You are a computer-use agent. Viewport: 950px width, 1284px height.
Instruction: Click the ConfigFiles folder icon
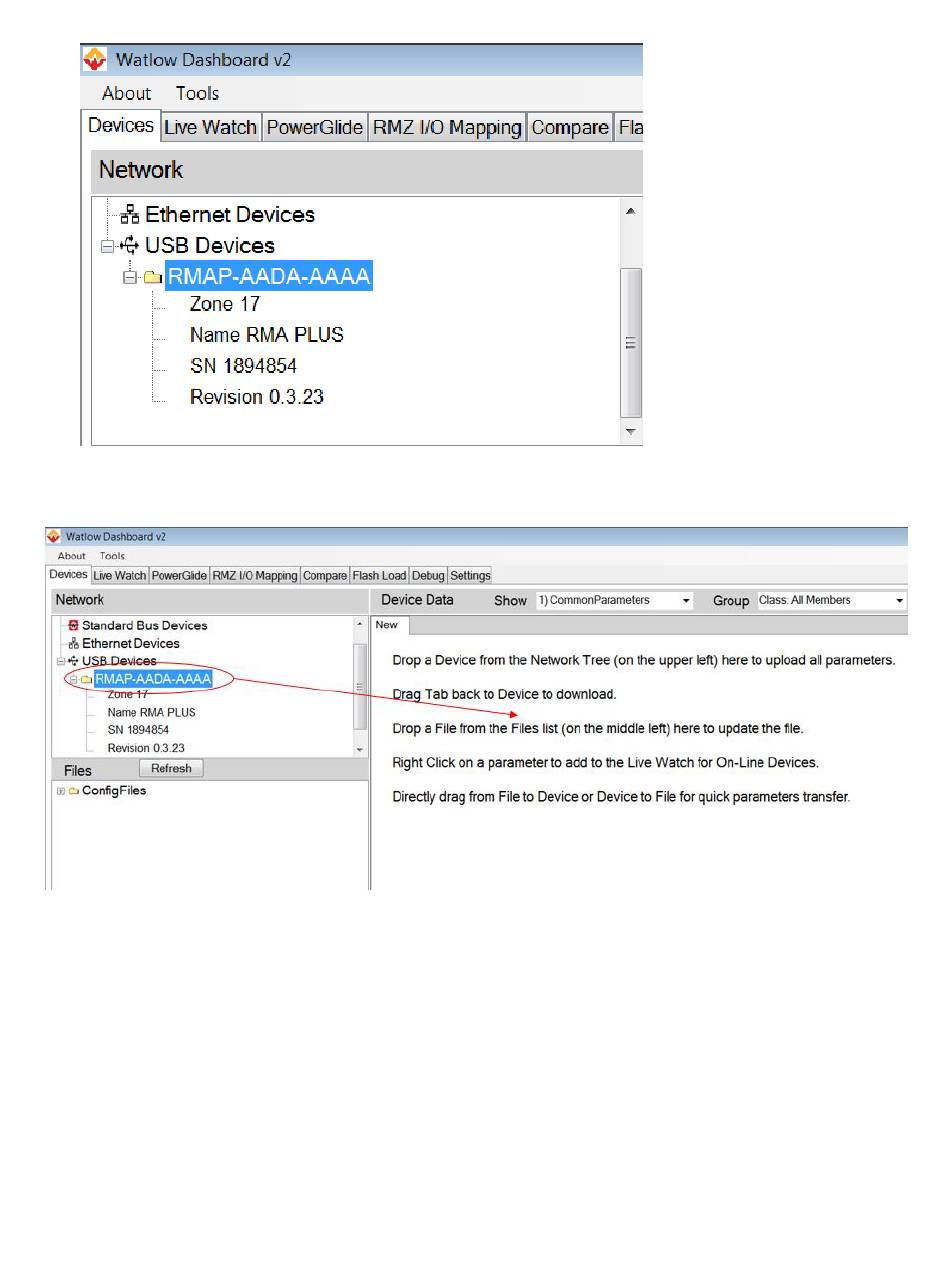74,791
